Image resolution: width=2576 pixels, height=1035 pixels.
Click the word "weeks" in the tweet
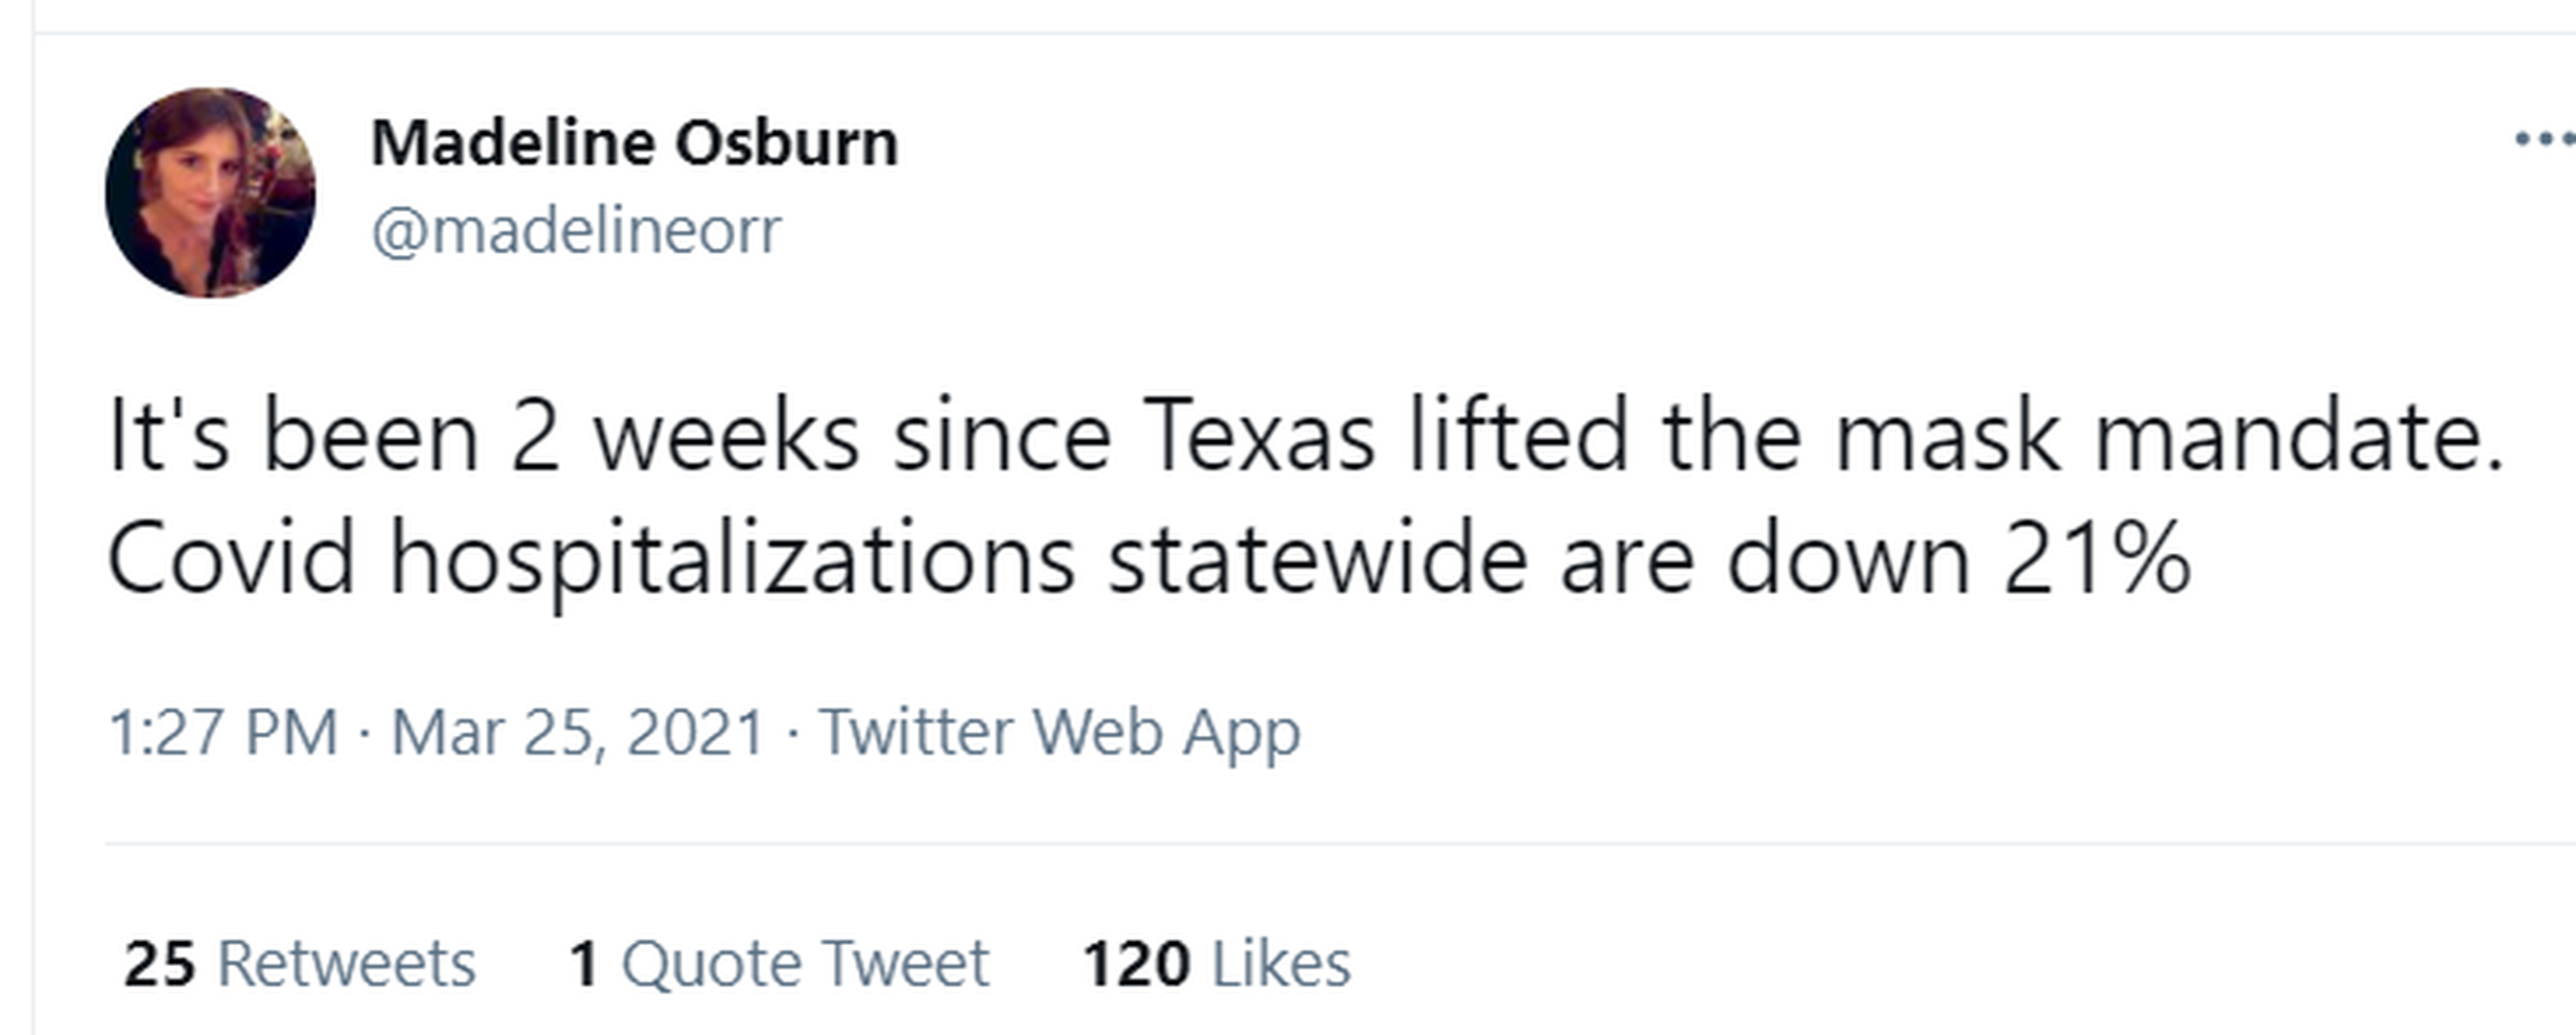click(x=727, y=436)
